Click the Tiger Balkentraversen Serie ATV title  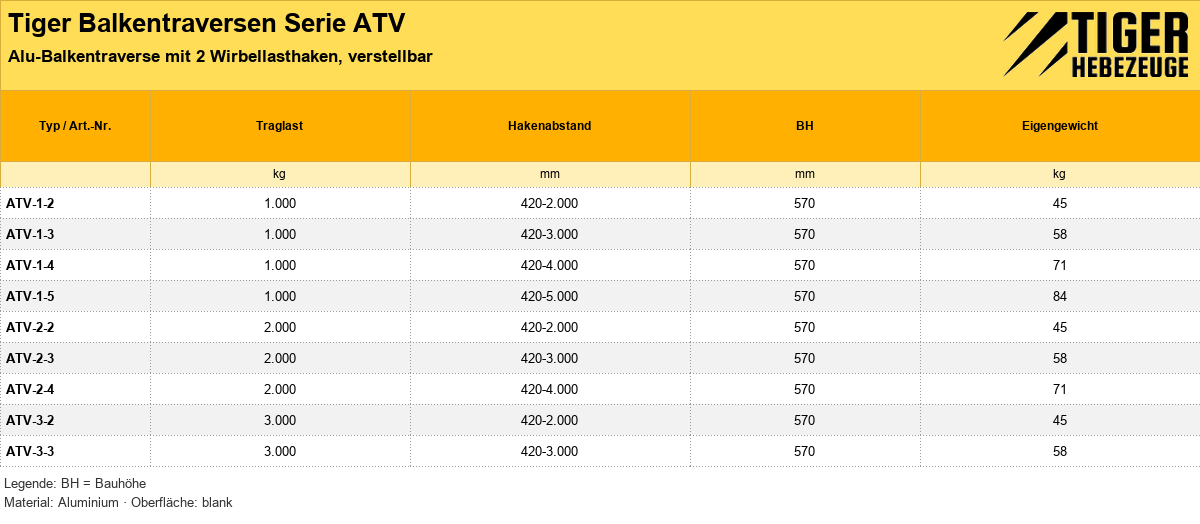coord(207,24)
